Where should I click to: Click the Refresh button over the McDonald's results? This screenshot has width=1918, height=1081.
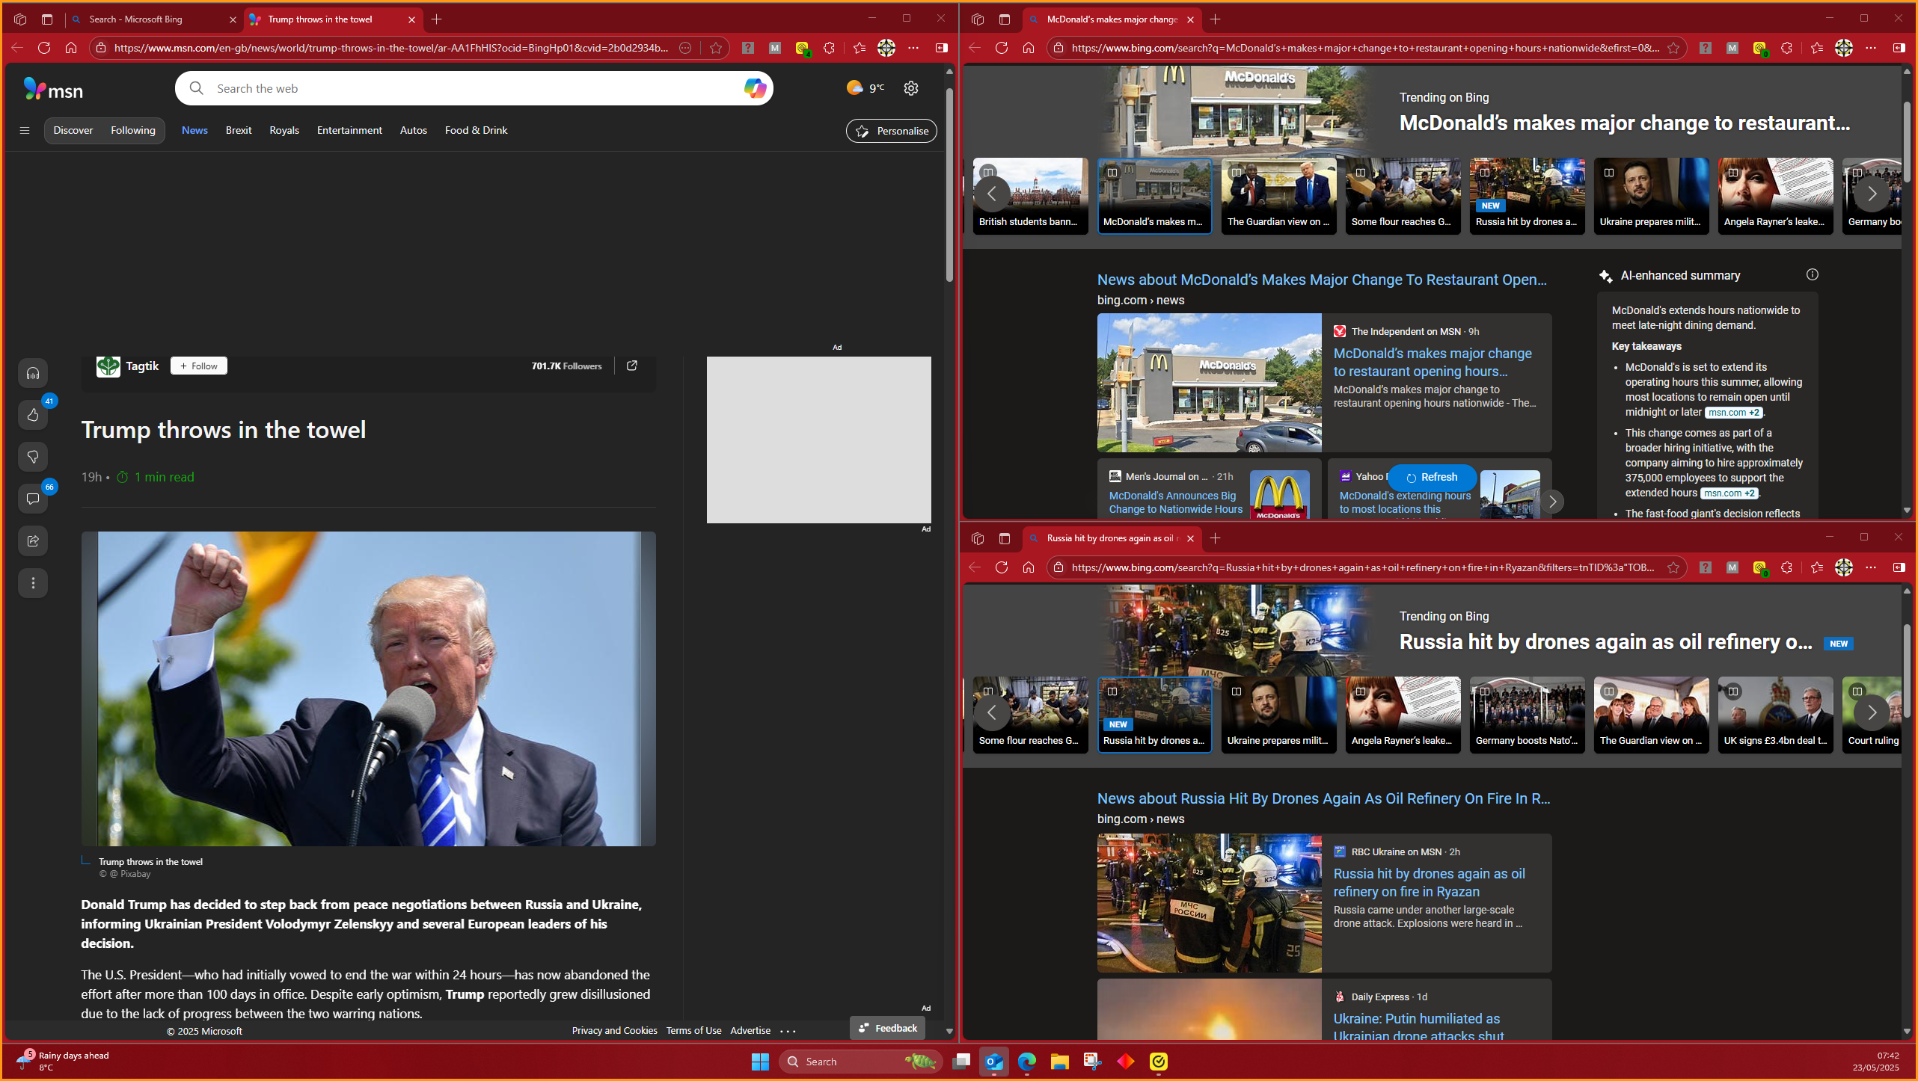(x=1432, y=477)
